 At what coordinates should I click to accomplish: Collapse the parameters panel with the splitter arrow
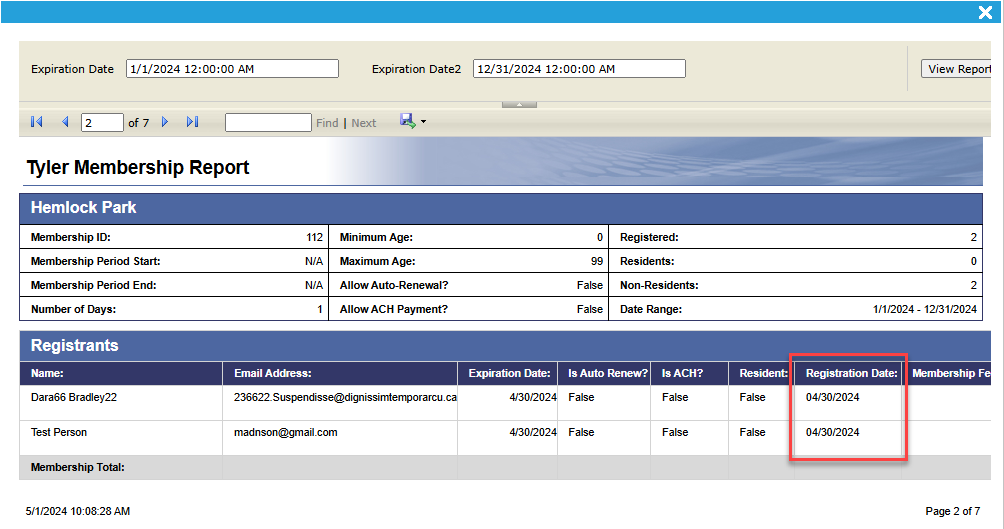[x=519, y=104]
